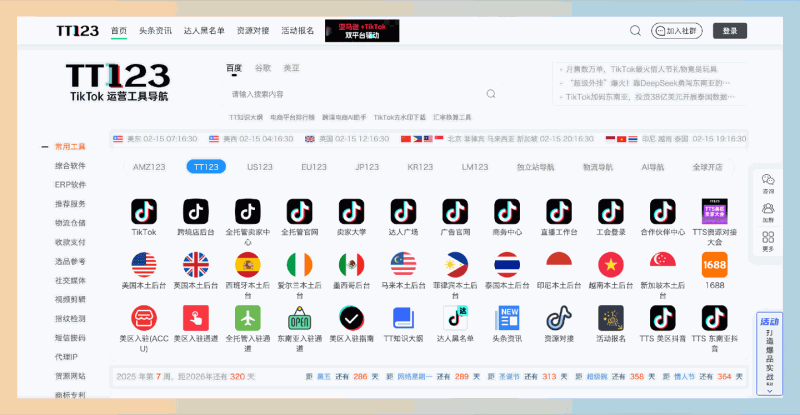The image size is (800, 415).
Task: Select 代理IP in left sidebar
Action: coord(66,357)
